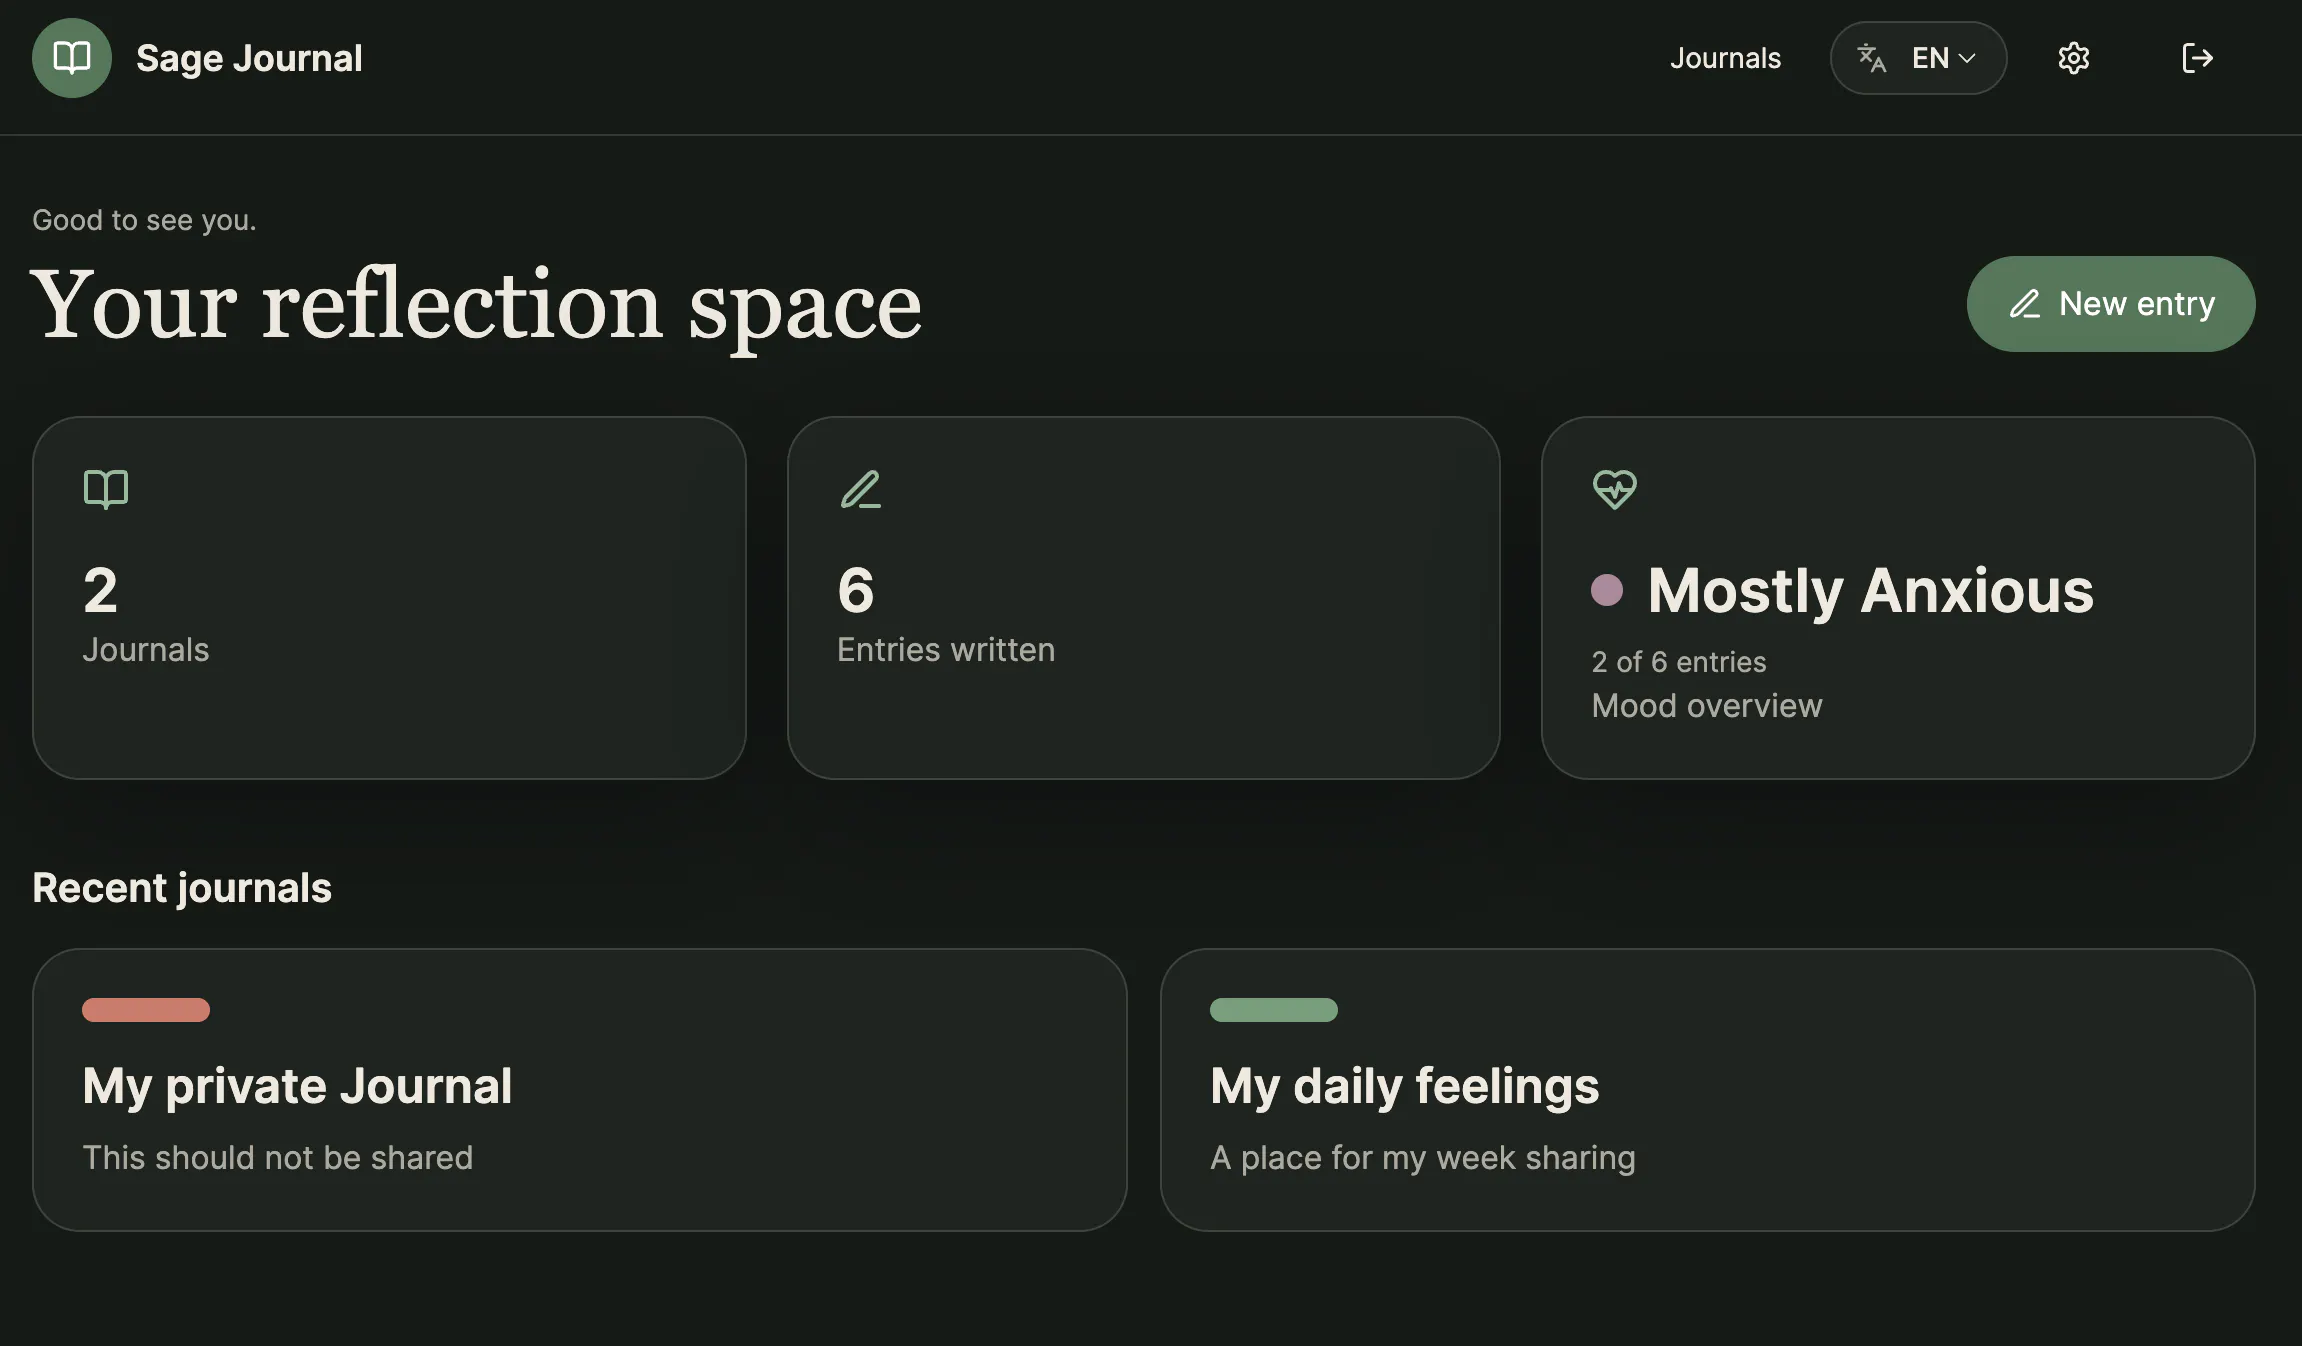Viewport: 2302px width, 1346px height.
Task: Open settings via the gear icon
Action: tap(2074, 58)
